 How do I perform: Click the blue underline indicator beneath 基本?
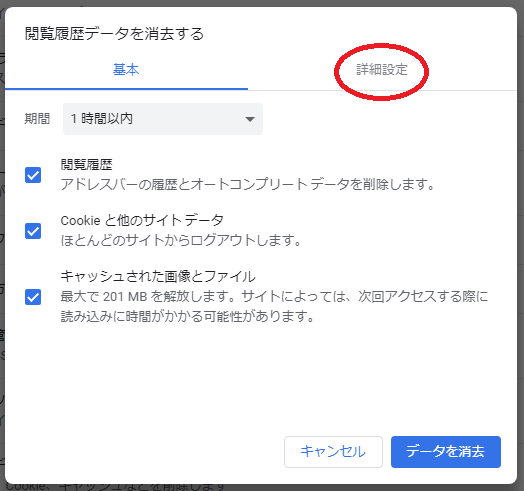tap(126, 89)
